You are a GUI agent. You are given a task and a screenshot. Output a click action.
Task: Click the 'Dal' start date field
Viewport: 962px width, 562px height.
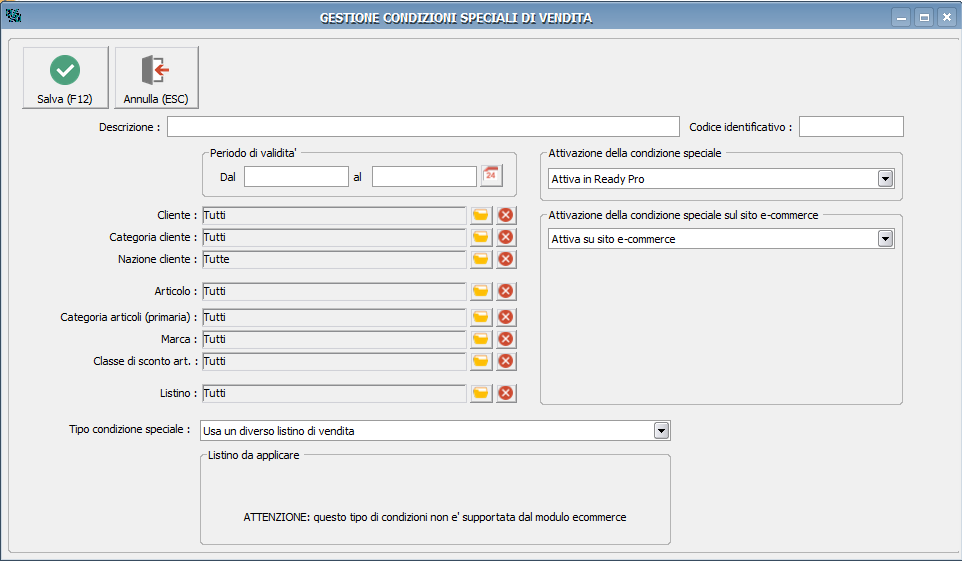[x=296, y=176]
